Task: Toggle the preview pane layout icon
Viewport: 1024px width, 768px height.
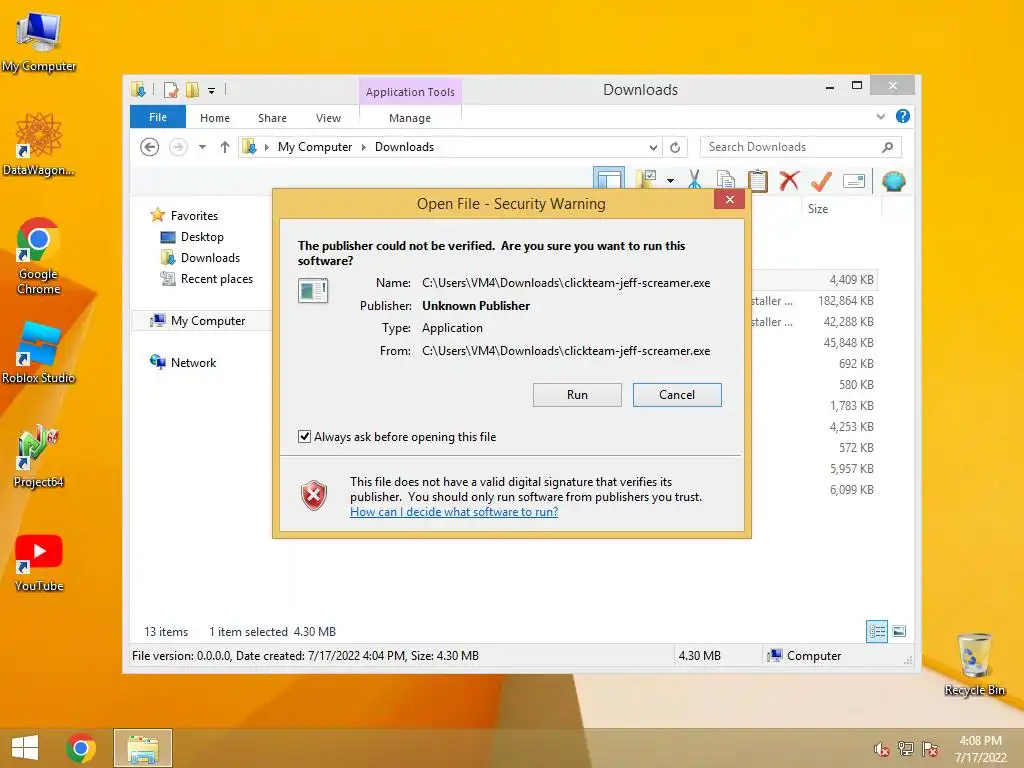Action: point(609,180)
